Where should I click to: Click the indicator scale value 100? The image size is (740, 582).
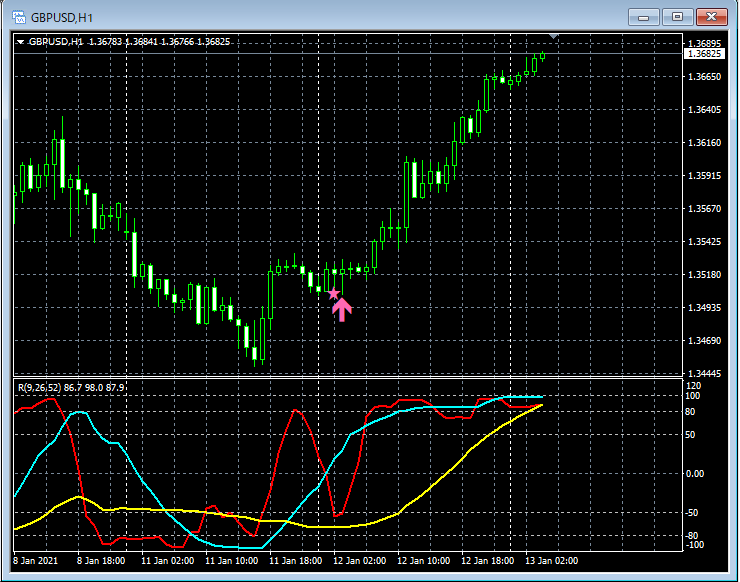click(694, 396)
